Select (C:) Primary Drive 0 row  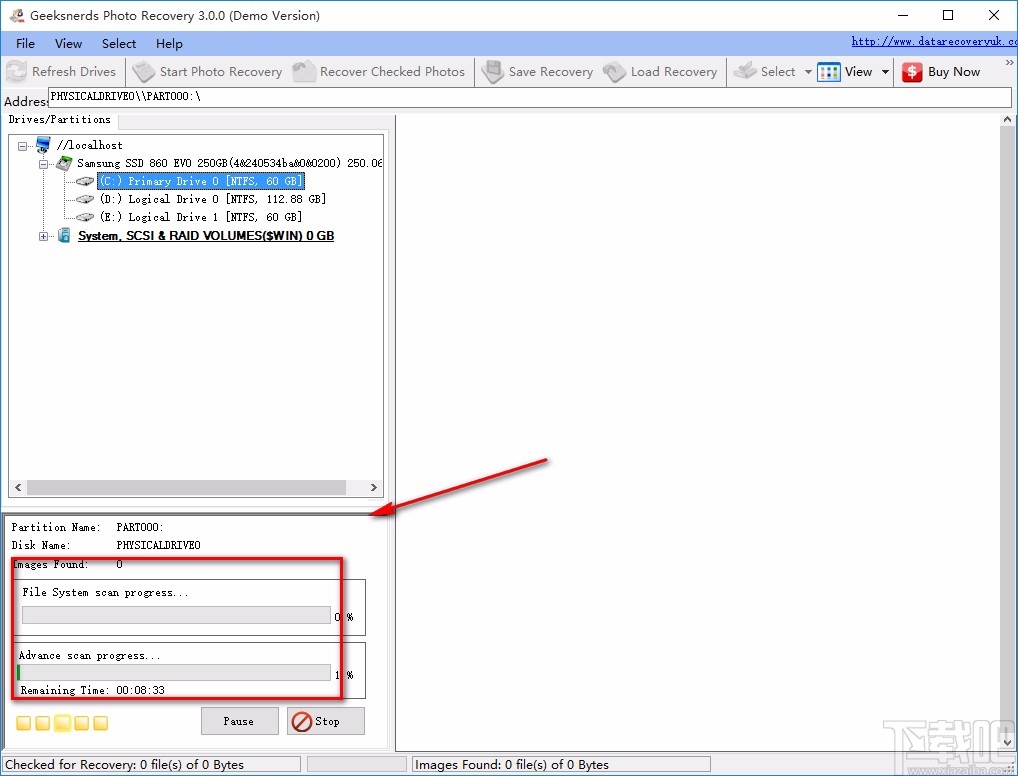coord(201,181)
